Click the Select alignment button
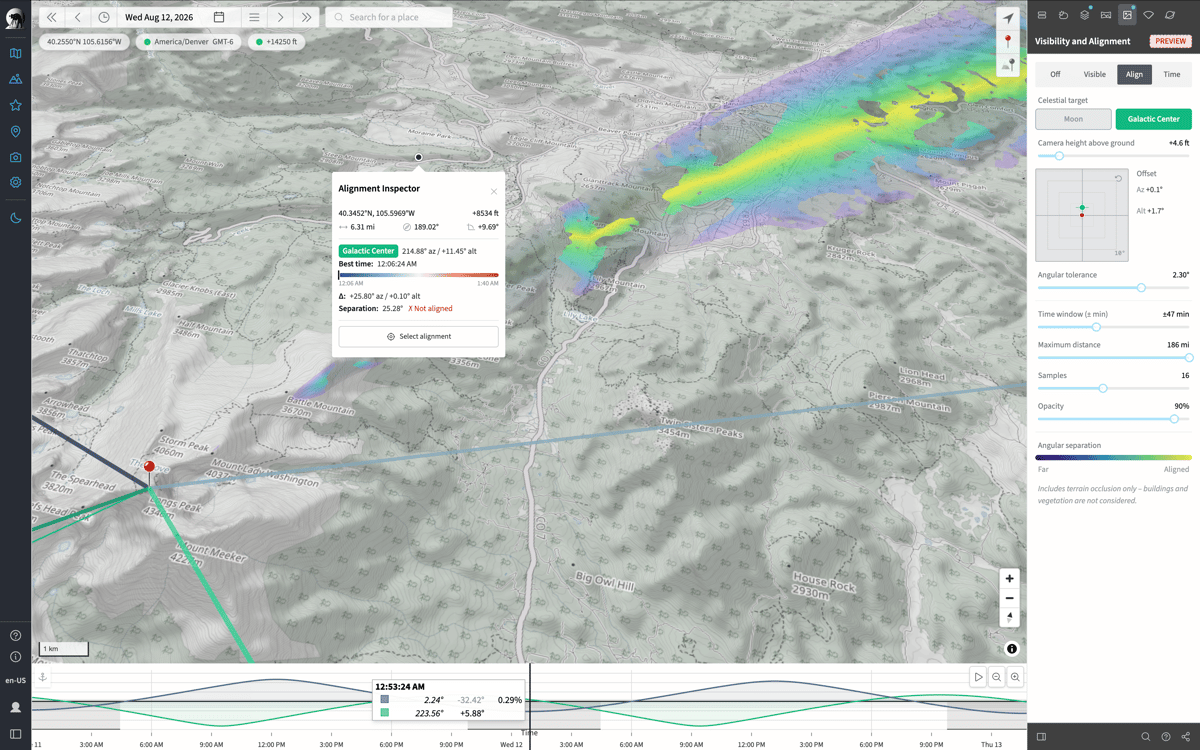 [418, 336]
